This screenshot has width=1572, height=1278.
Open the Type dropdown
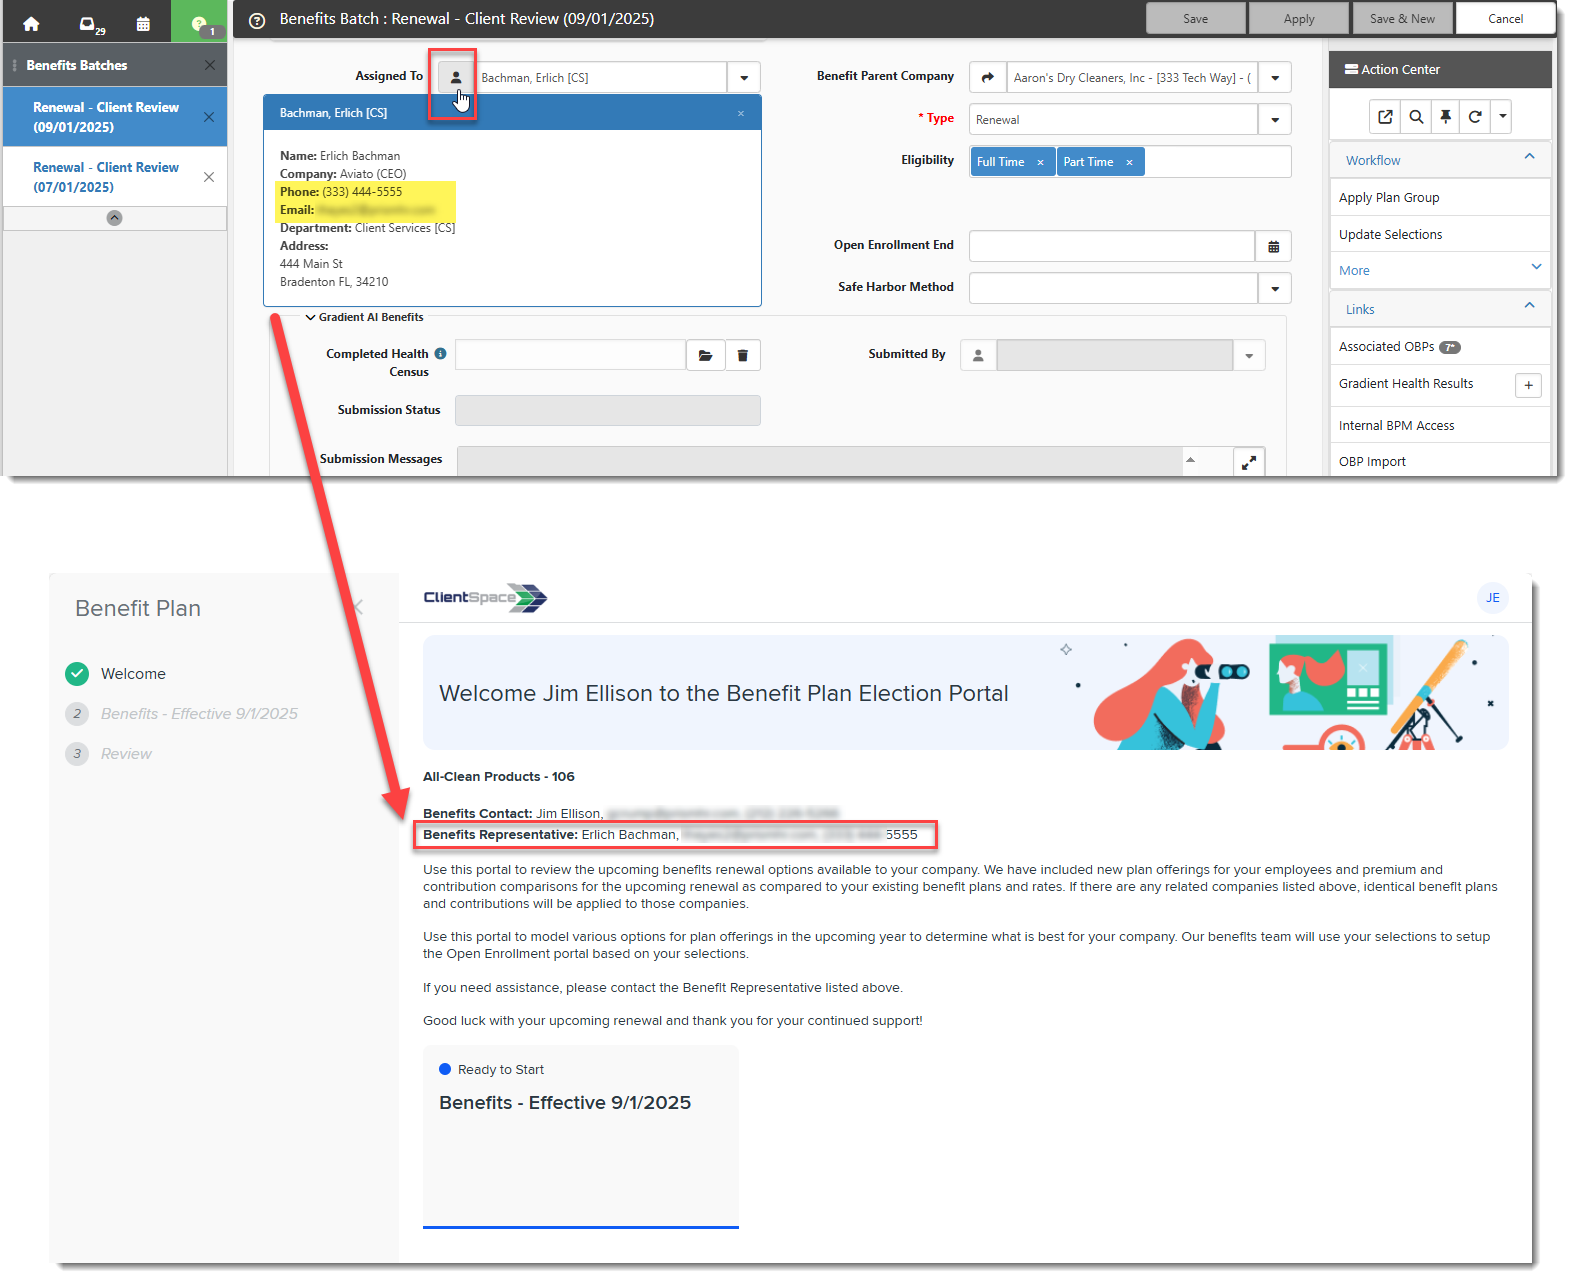[1274, 120]
